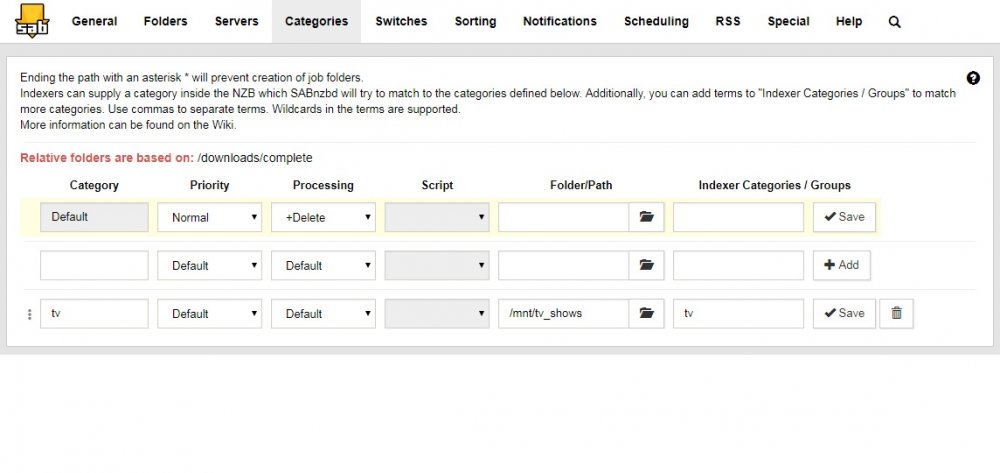This screenshot has width=1000, height=473.
Task: Click the Priority column header
Action: tap(209, 186)
